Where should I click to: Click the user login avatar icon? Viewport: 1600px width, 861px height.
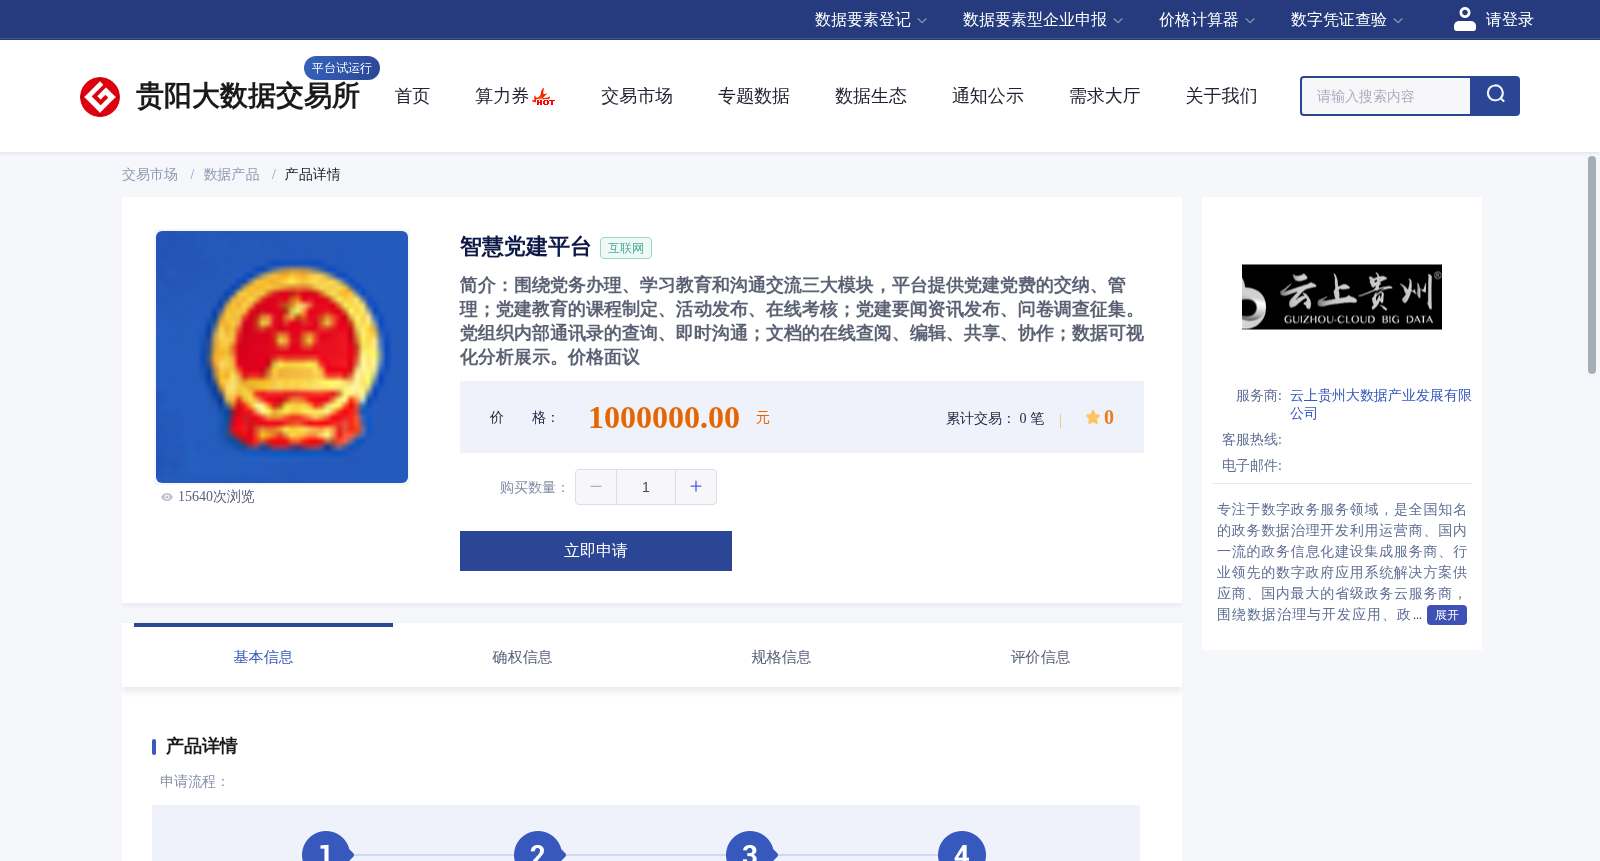1464,19
